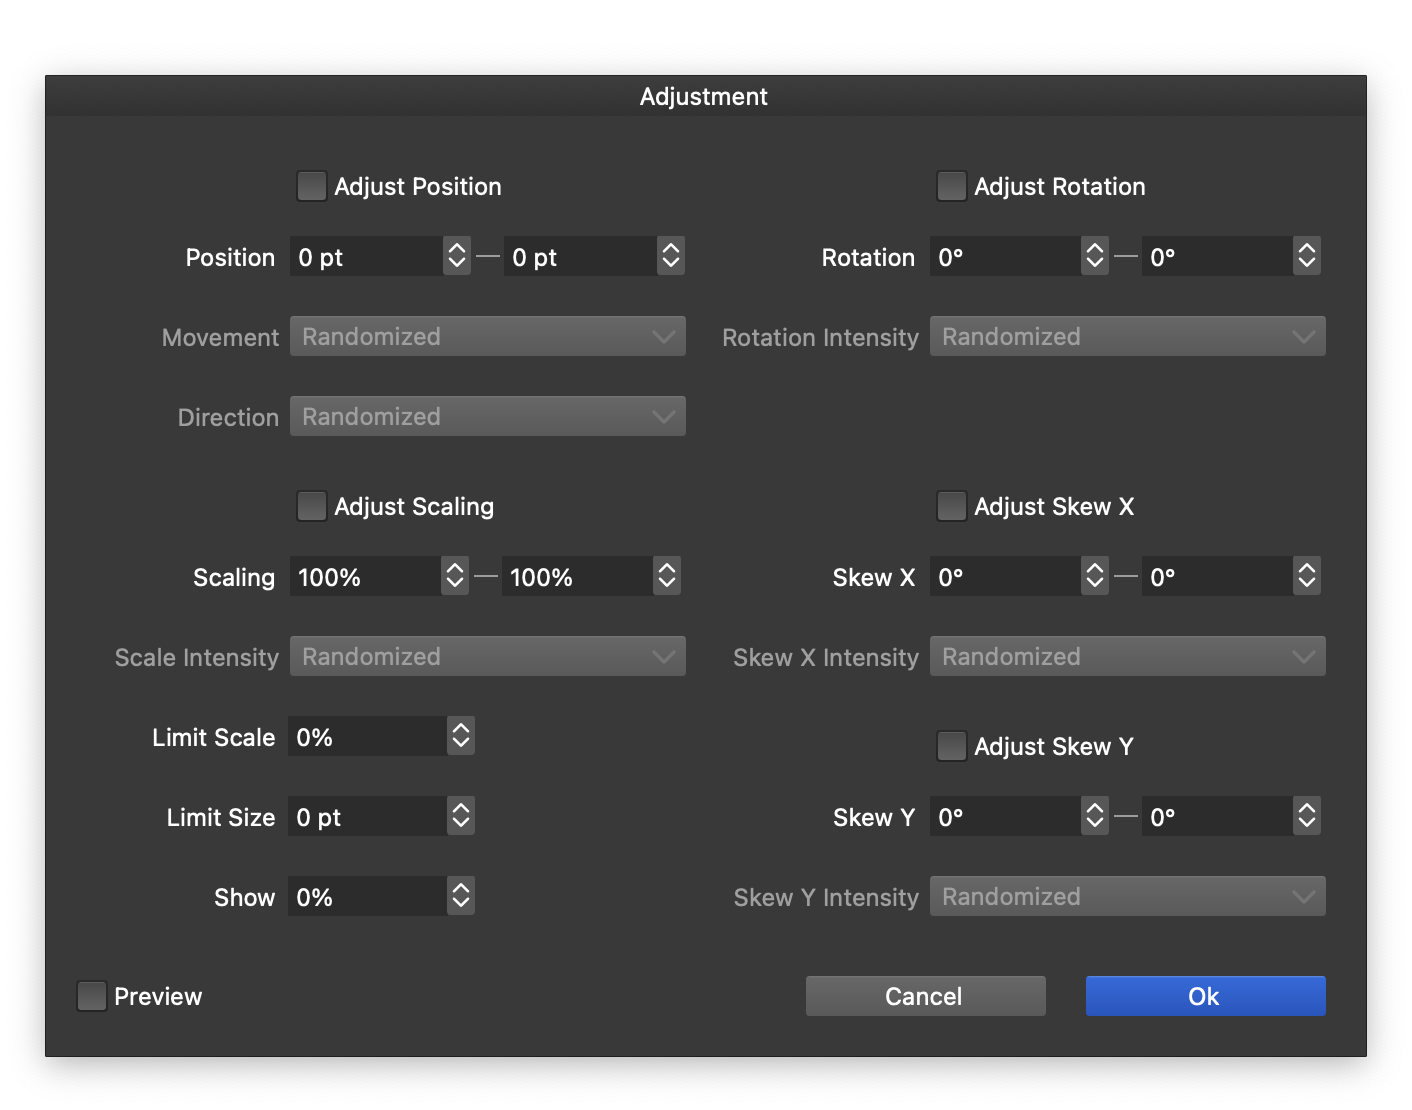Open the Movement dropdown
Viewport: 1412px width, 1110px height.
click(x=487, y=337)
